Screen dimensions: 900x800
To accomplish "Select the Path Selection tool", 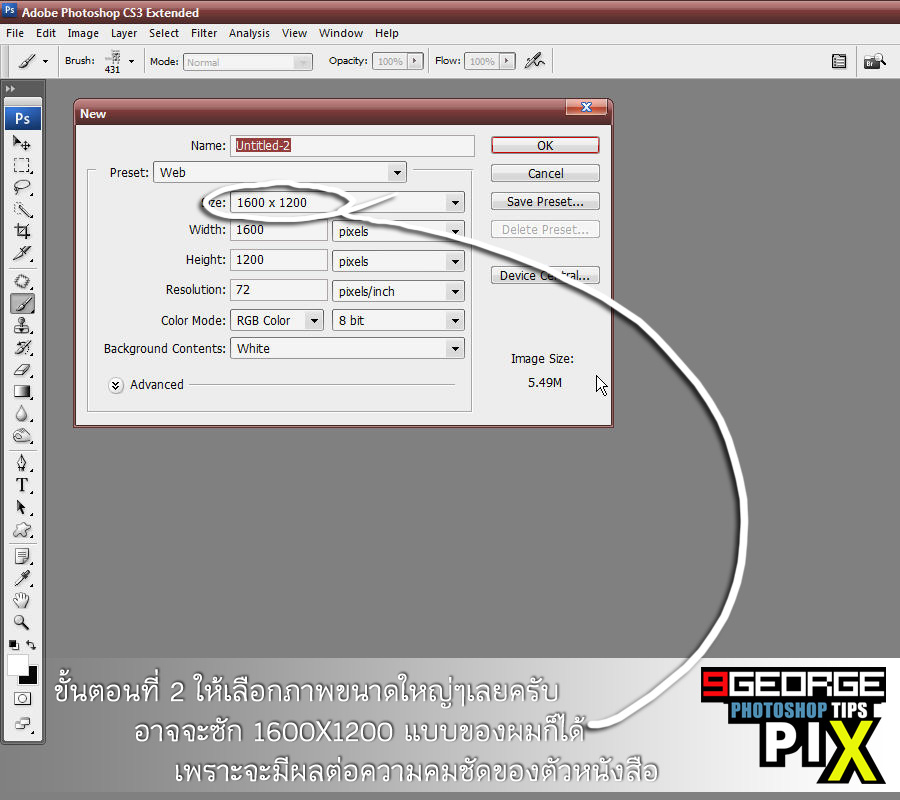I will [x=22, y=508].
